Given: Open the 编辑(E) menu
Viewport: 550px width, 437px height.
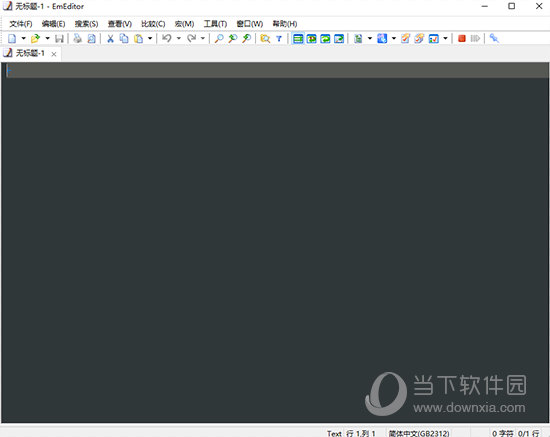Looking at the screenshot, I should click(x=53, y=24).
